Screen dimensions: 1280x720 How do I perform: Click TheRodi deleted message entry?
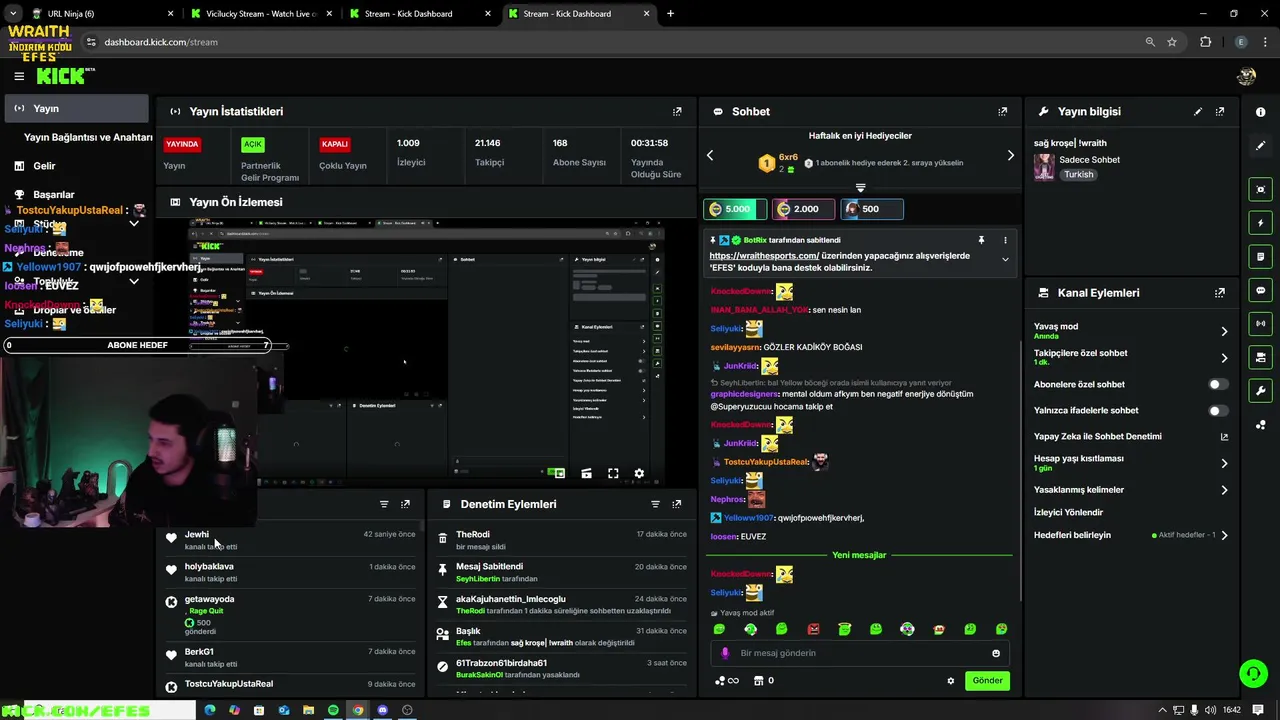(563, 540)
